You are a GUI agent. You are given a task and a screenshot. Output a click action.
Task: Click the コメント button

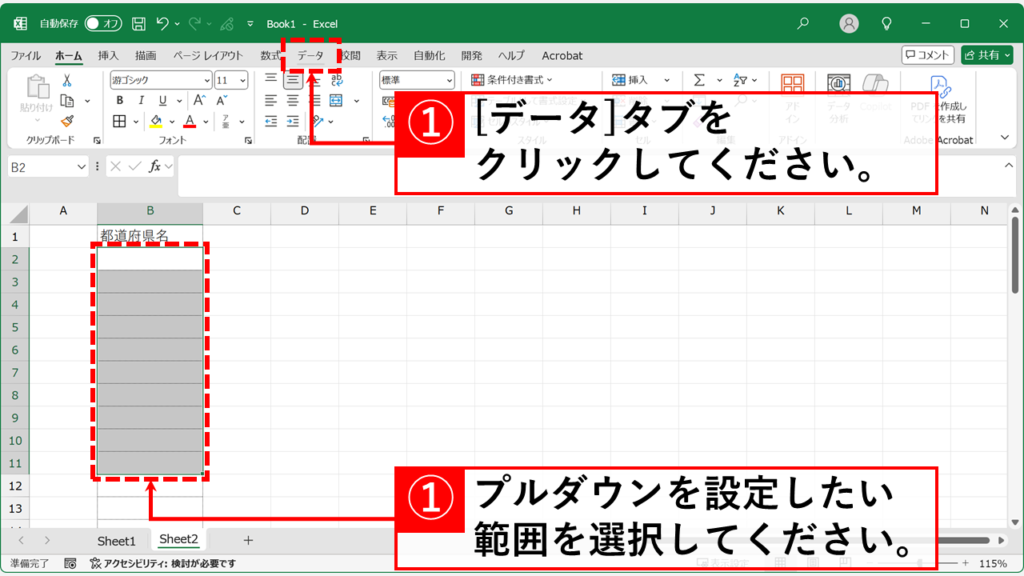click(x=927, y=55)
